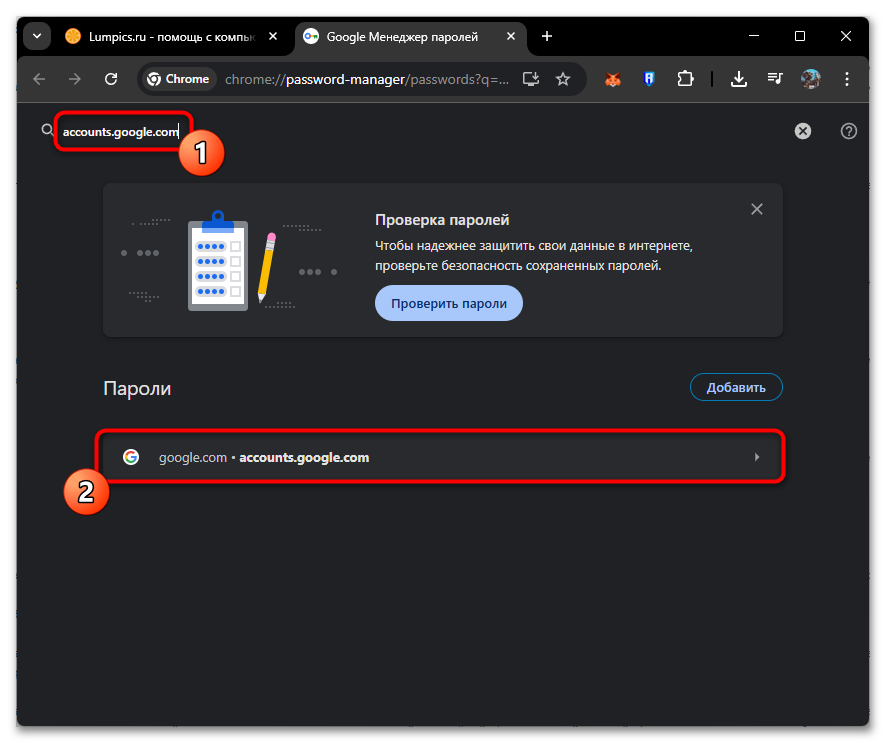Focus the address bar URL text
The height and width of the screenshot is (743, 886).
coord(367,79)
